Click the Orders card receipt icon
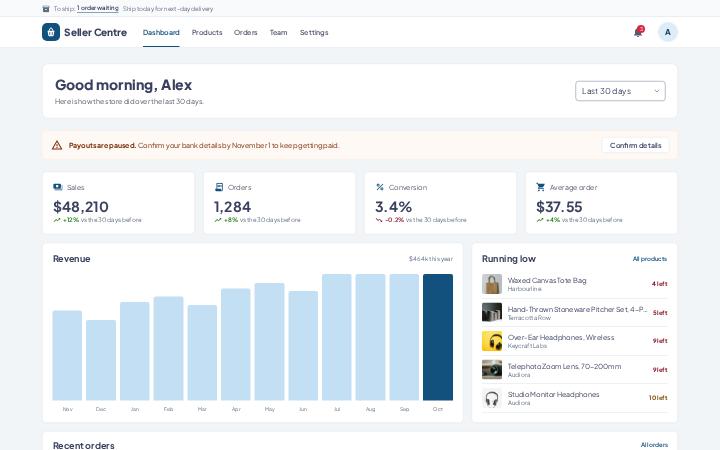The height and width of the screenshot is (450, 720). point(219,187)
